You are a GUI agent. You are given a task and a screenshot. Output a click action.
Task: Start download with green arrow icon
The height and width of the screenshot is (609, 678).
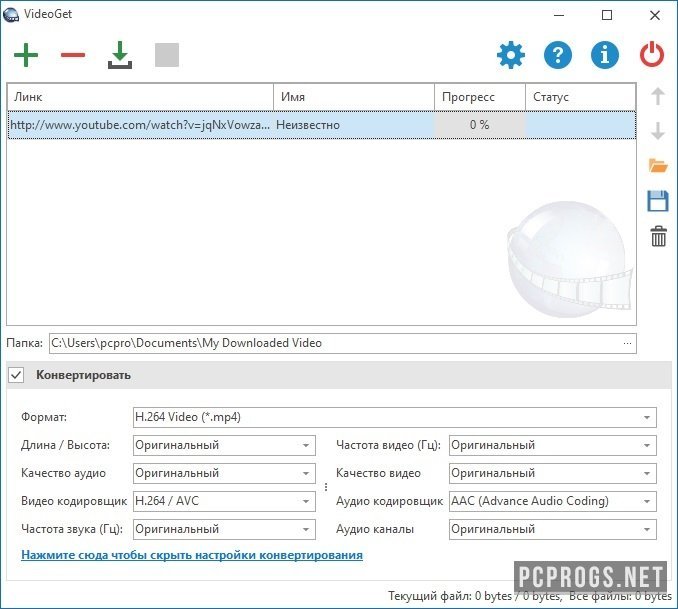120,55
